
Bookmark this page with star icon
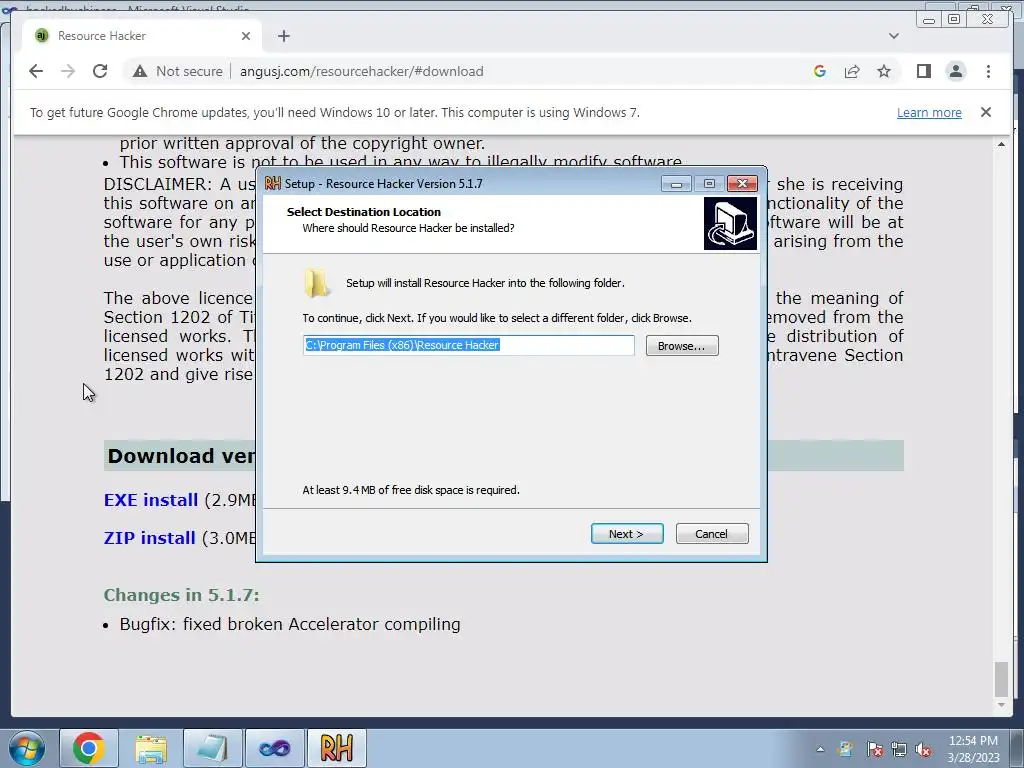point(884,71)
